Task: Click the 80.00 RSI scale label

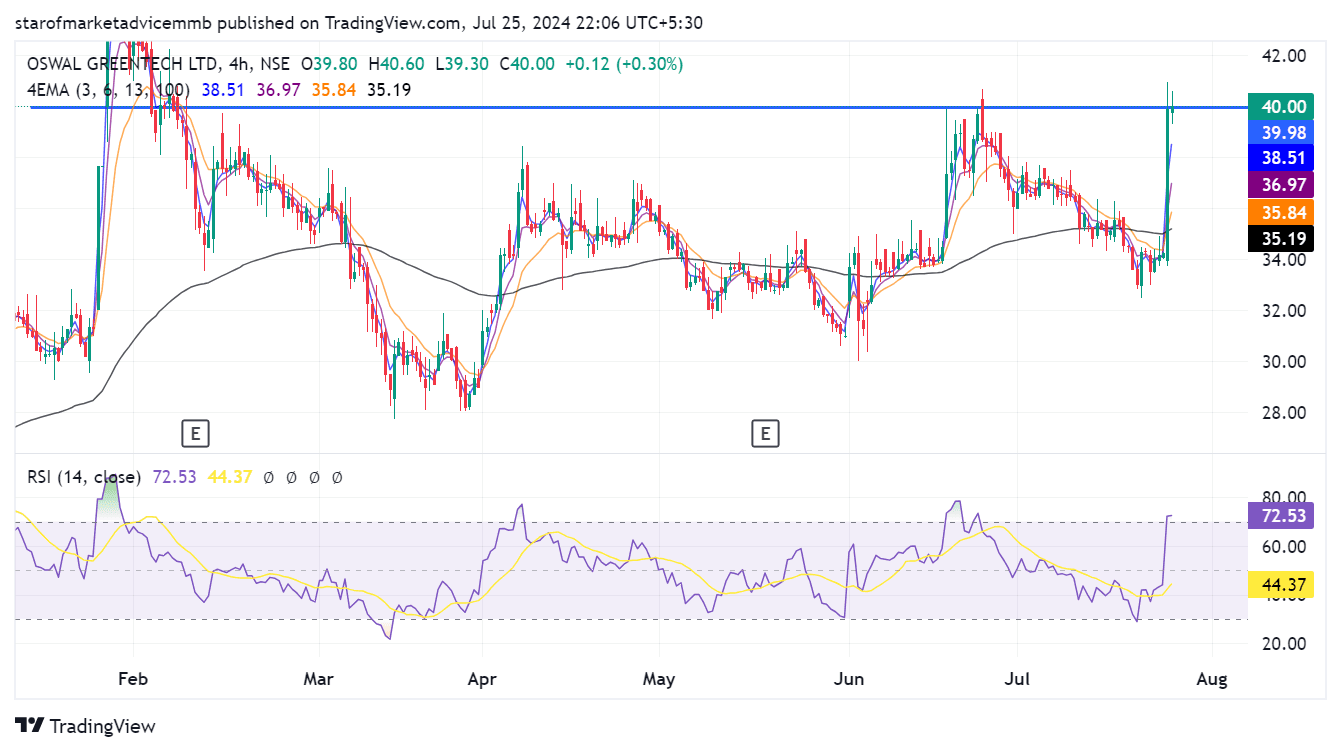Action: (1284, 497)
